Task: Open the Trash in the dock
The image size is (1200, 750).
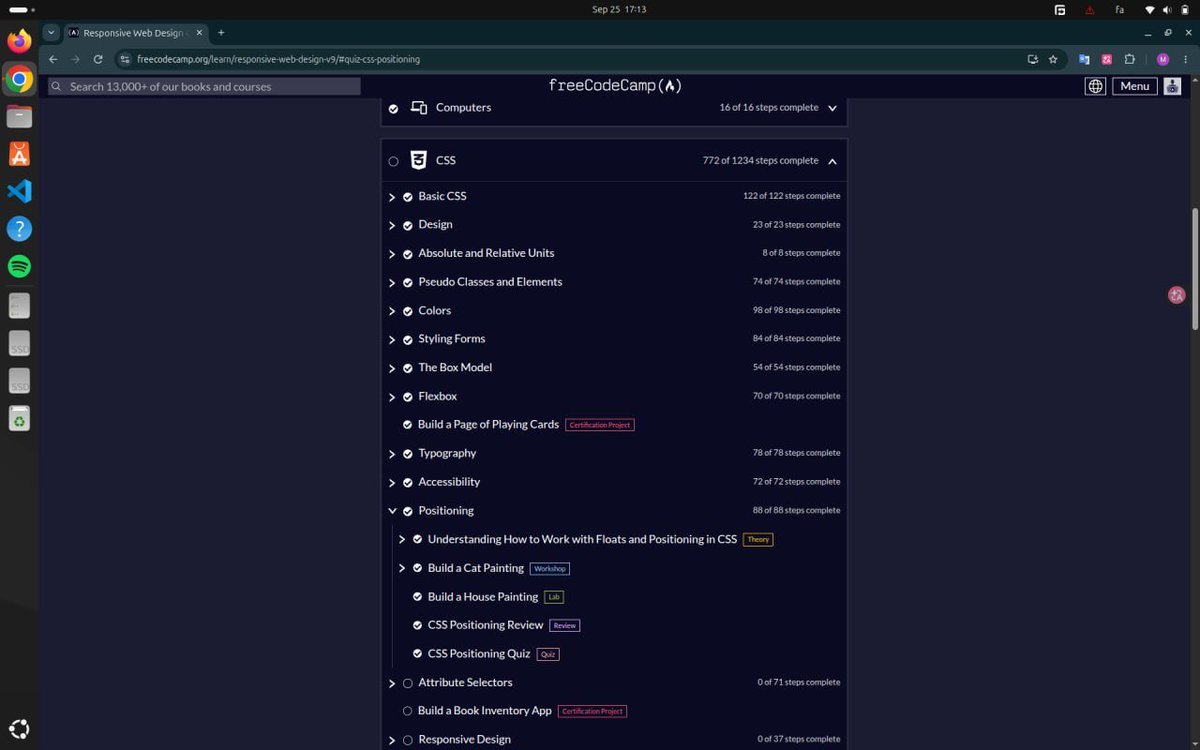Action: (19, 418)
